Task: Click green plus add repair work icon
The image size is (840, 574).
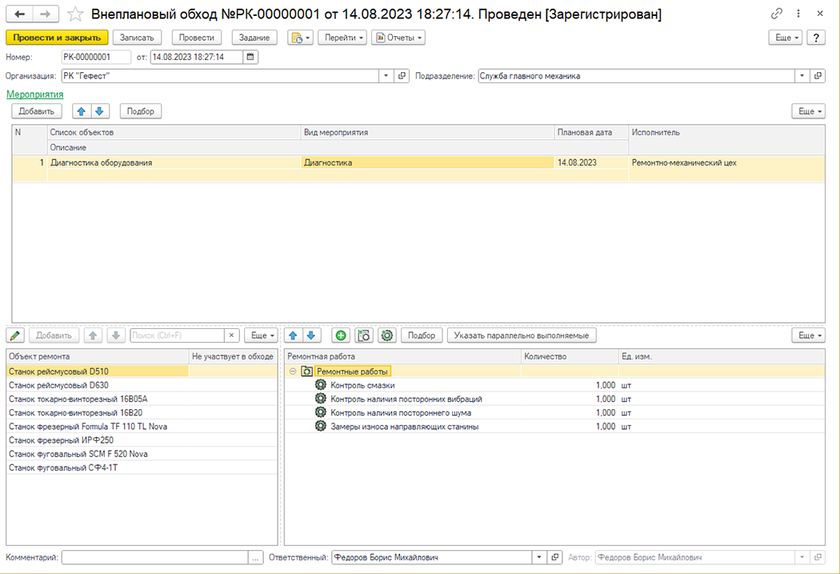Action: 341,336
